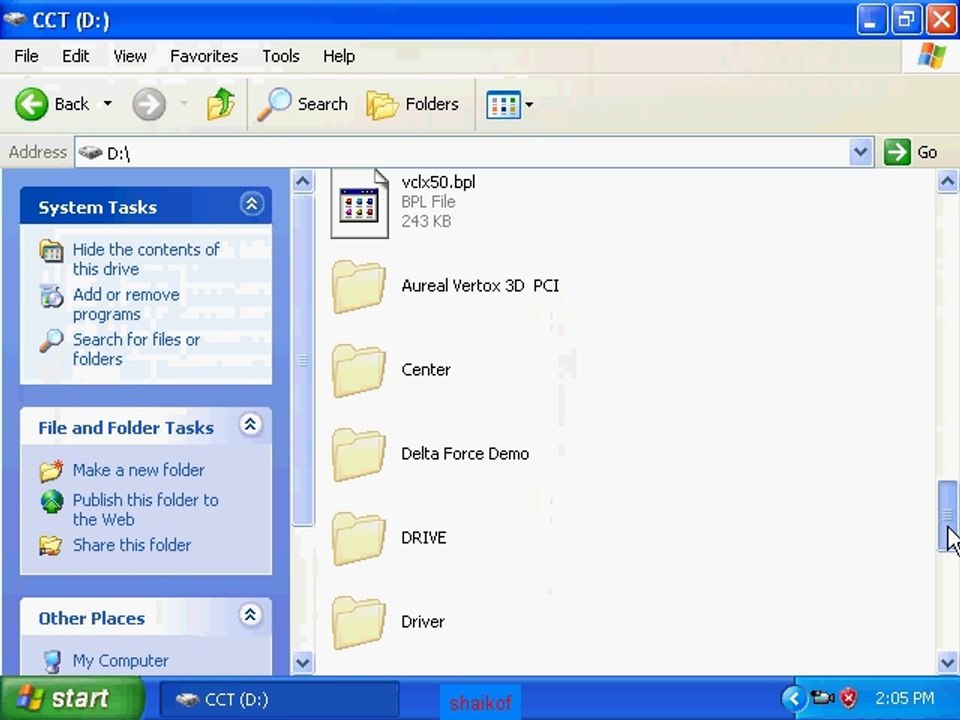
Task: Click the Publish folder globe icon
Action: (51, 501)
